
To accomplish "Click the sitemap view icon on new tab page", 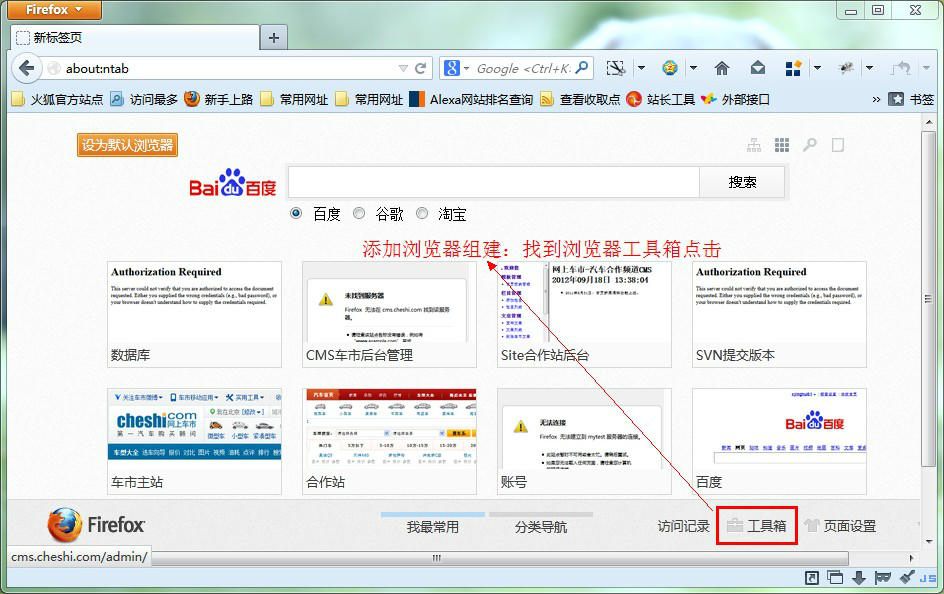I will coord(754,144).
